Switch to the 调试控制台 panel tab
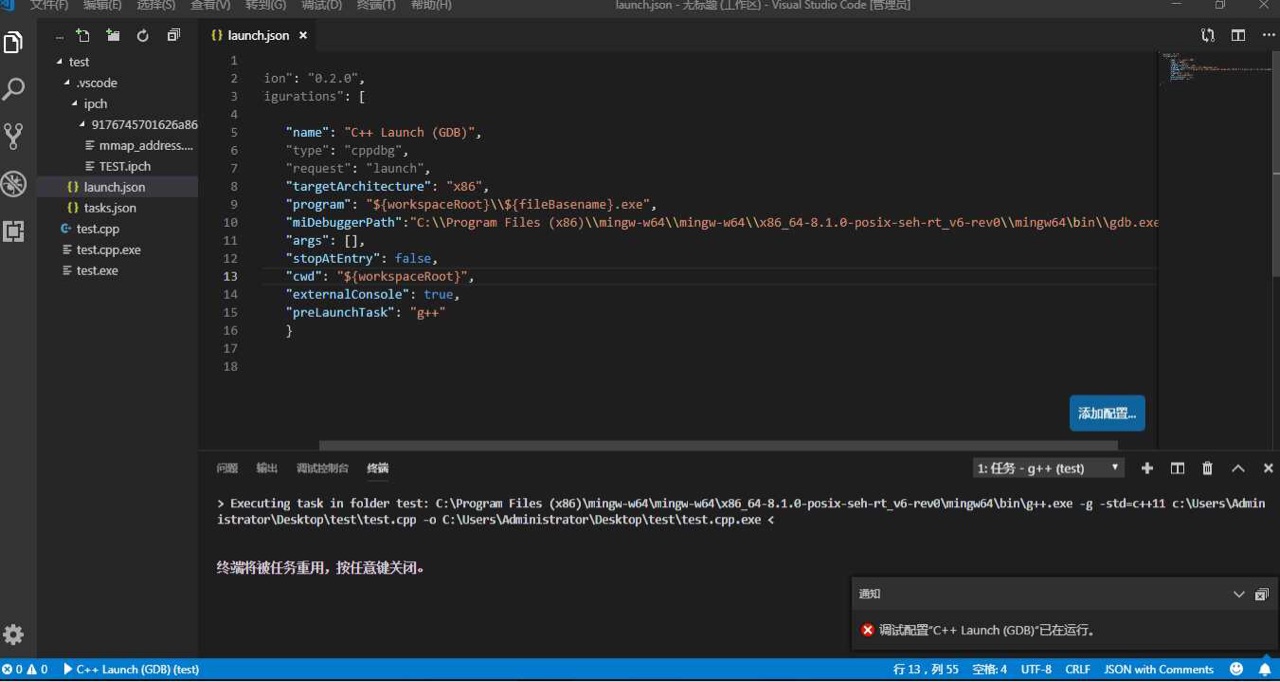 pos(322,468)
